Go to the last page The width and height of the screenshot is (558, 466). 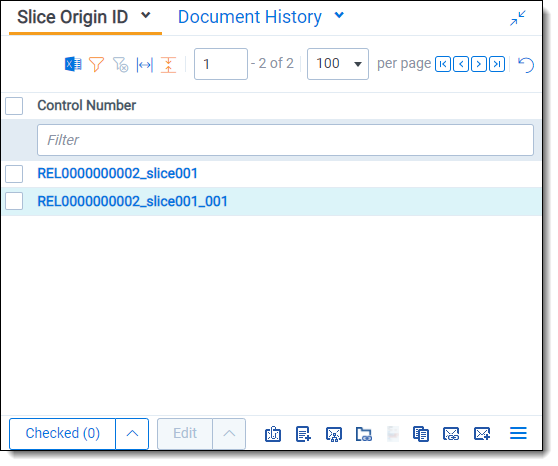click(497, 64)
